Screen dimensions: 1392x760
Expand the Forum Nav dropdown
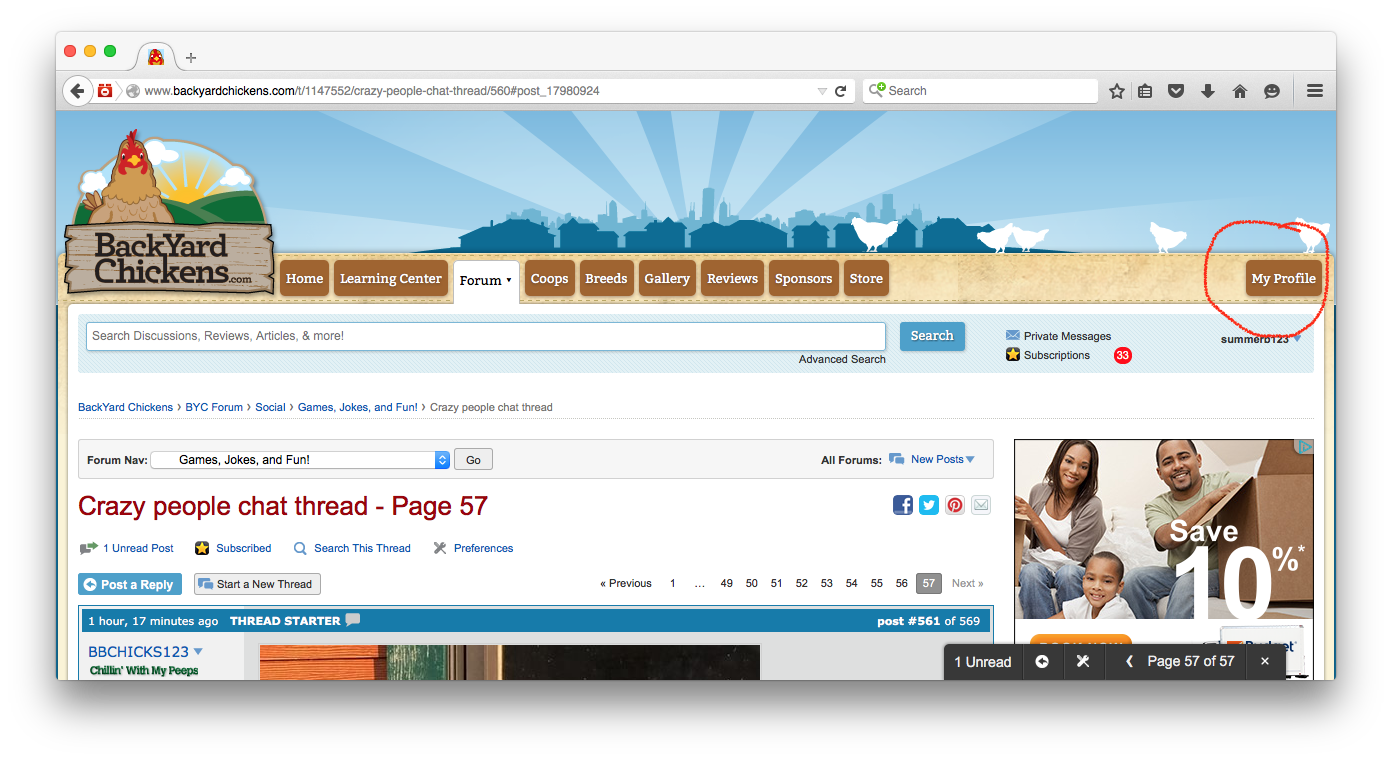point(442,460)
